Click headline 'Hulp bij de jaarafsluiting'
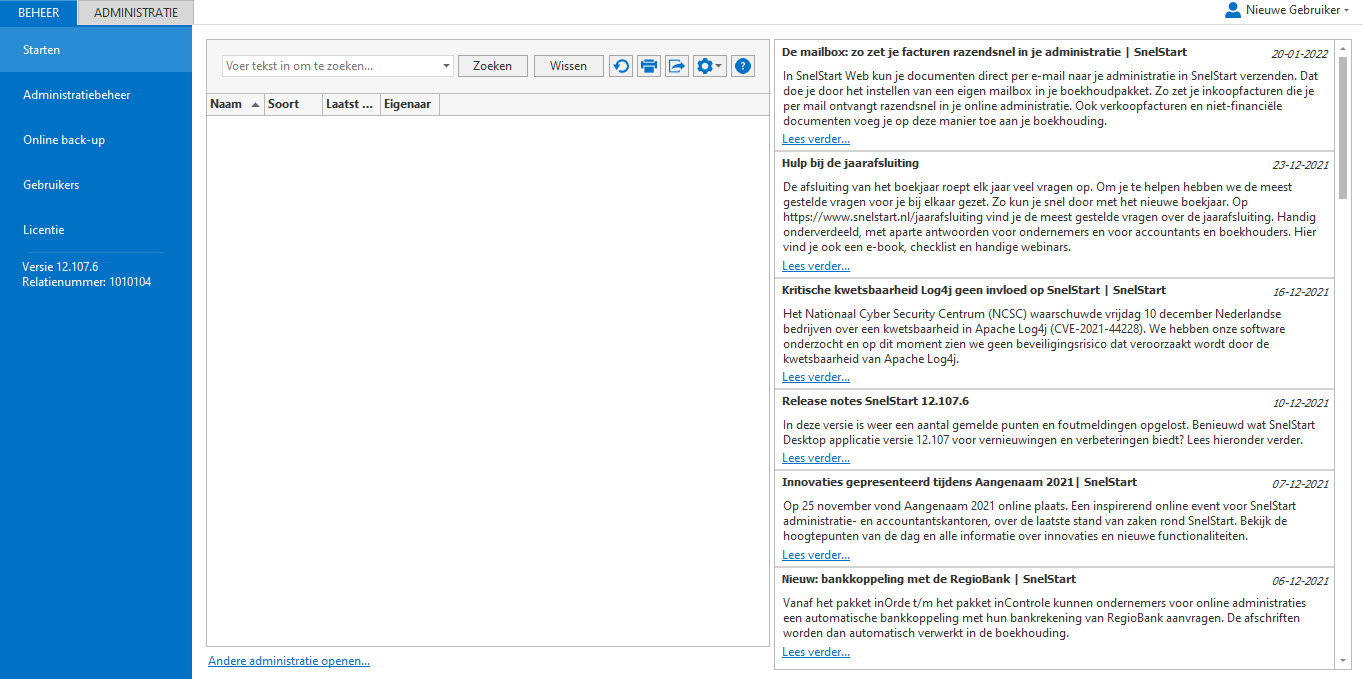Image resolution: width=1363 pixels, height=679 pixels. (850, 163)
